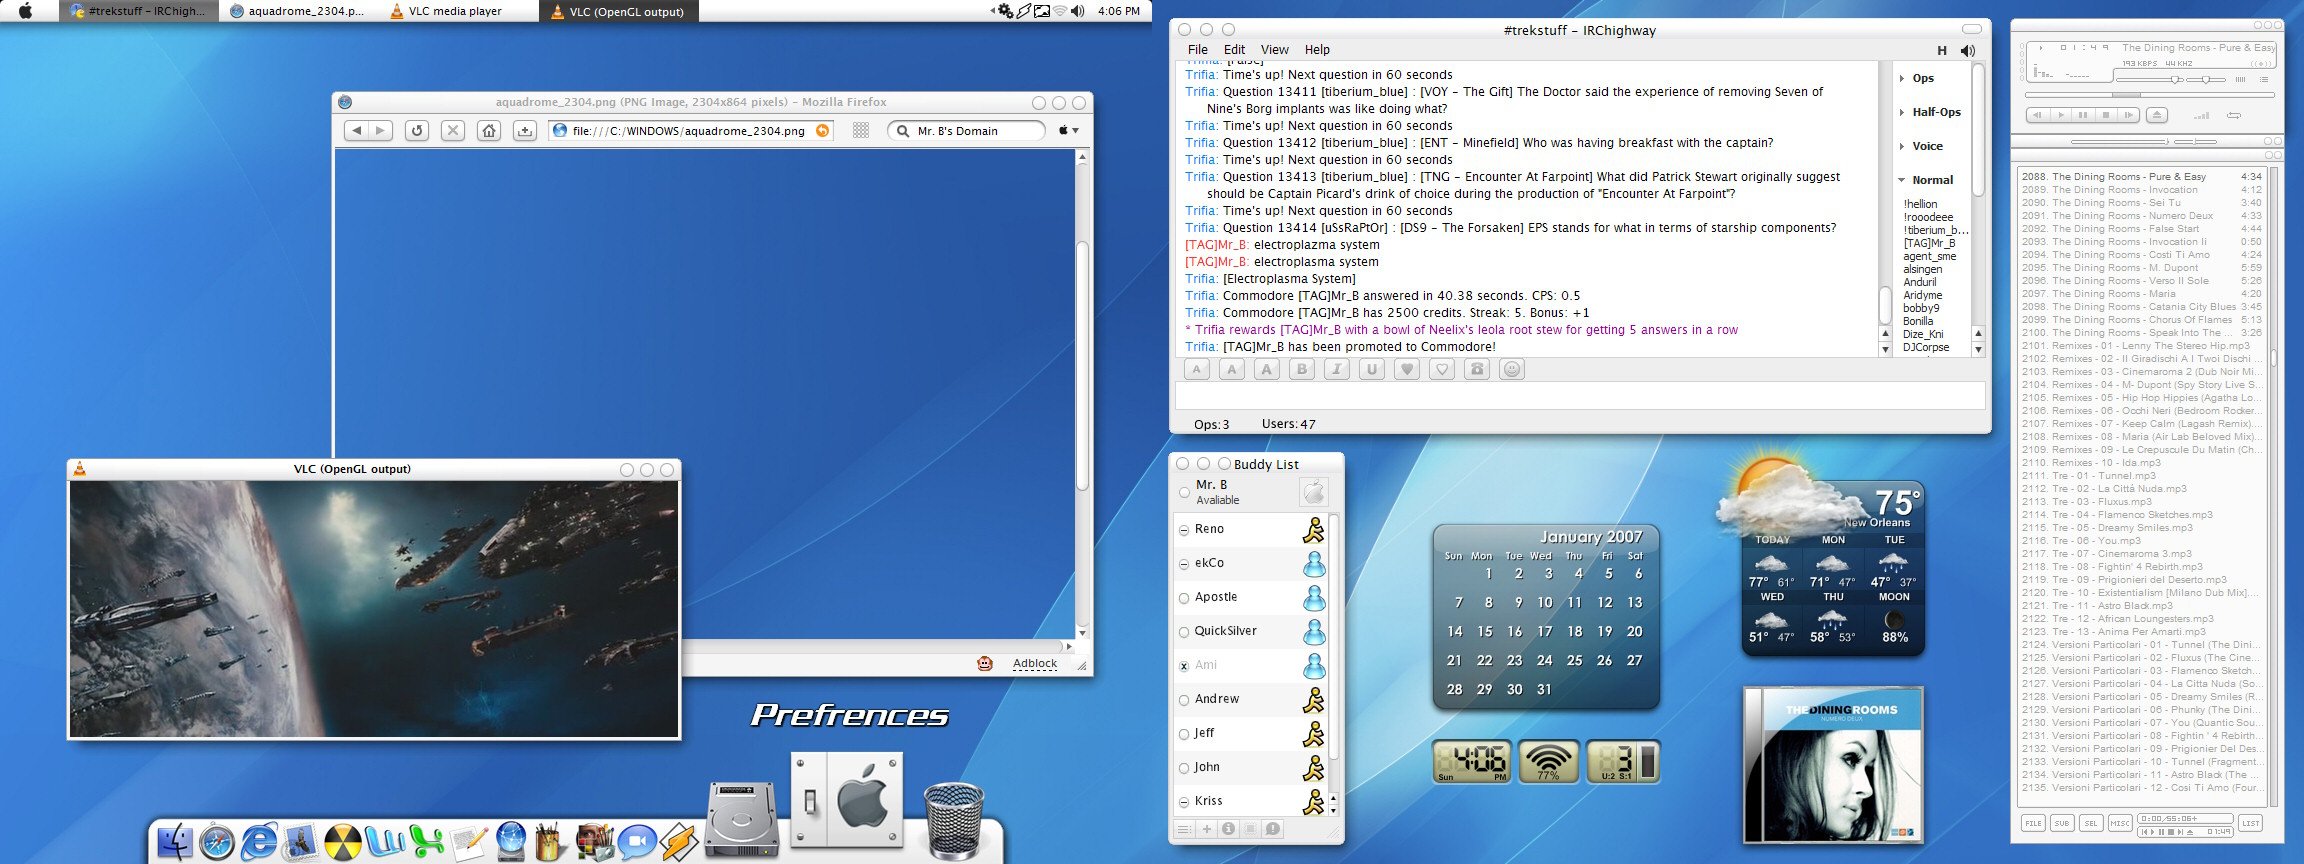Toggle status circle next to QuickSilver buddy

click(x=1184, y=632)
